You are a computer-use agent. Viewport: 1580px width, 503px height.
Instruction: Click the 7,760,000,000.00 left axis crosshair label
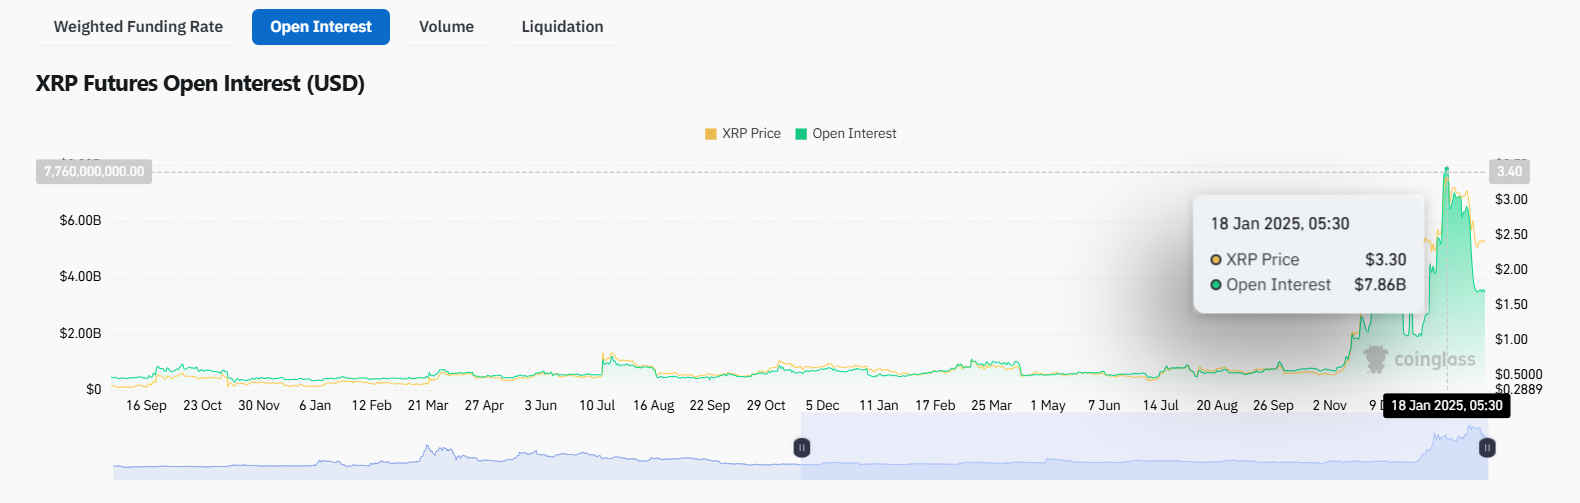click(94, 172)
